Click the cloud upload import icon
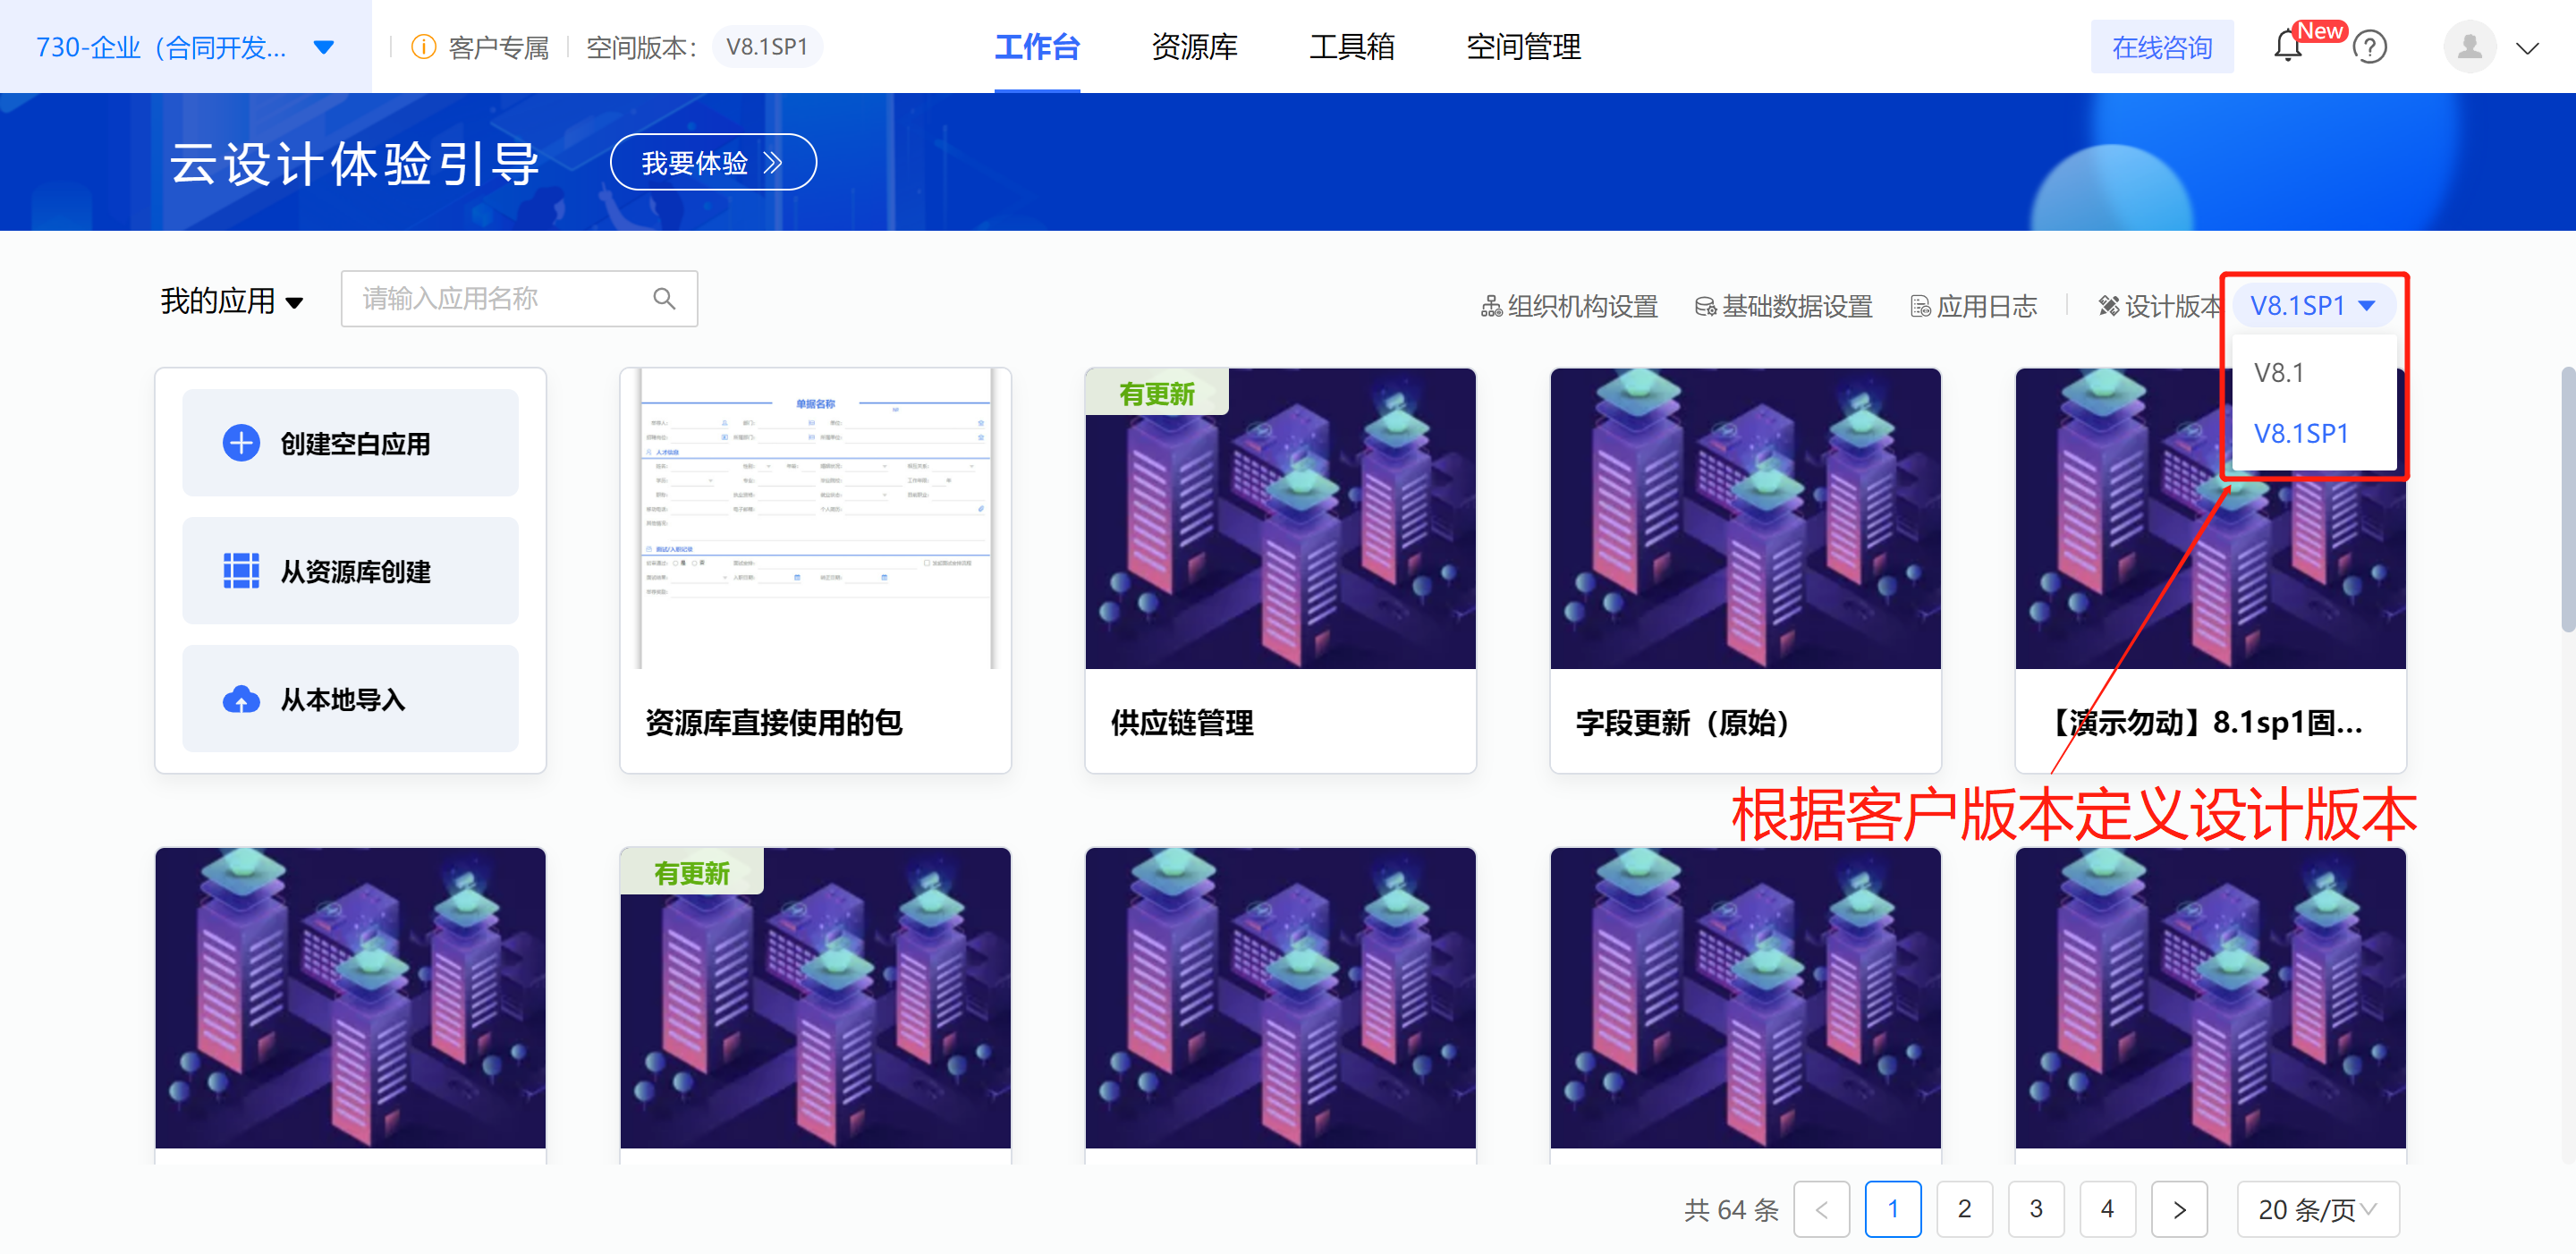The height and width of the screenshot is (1254, 2576). (241, 699)
